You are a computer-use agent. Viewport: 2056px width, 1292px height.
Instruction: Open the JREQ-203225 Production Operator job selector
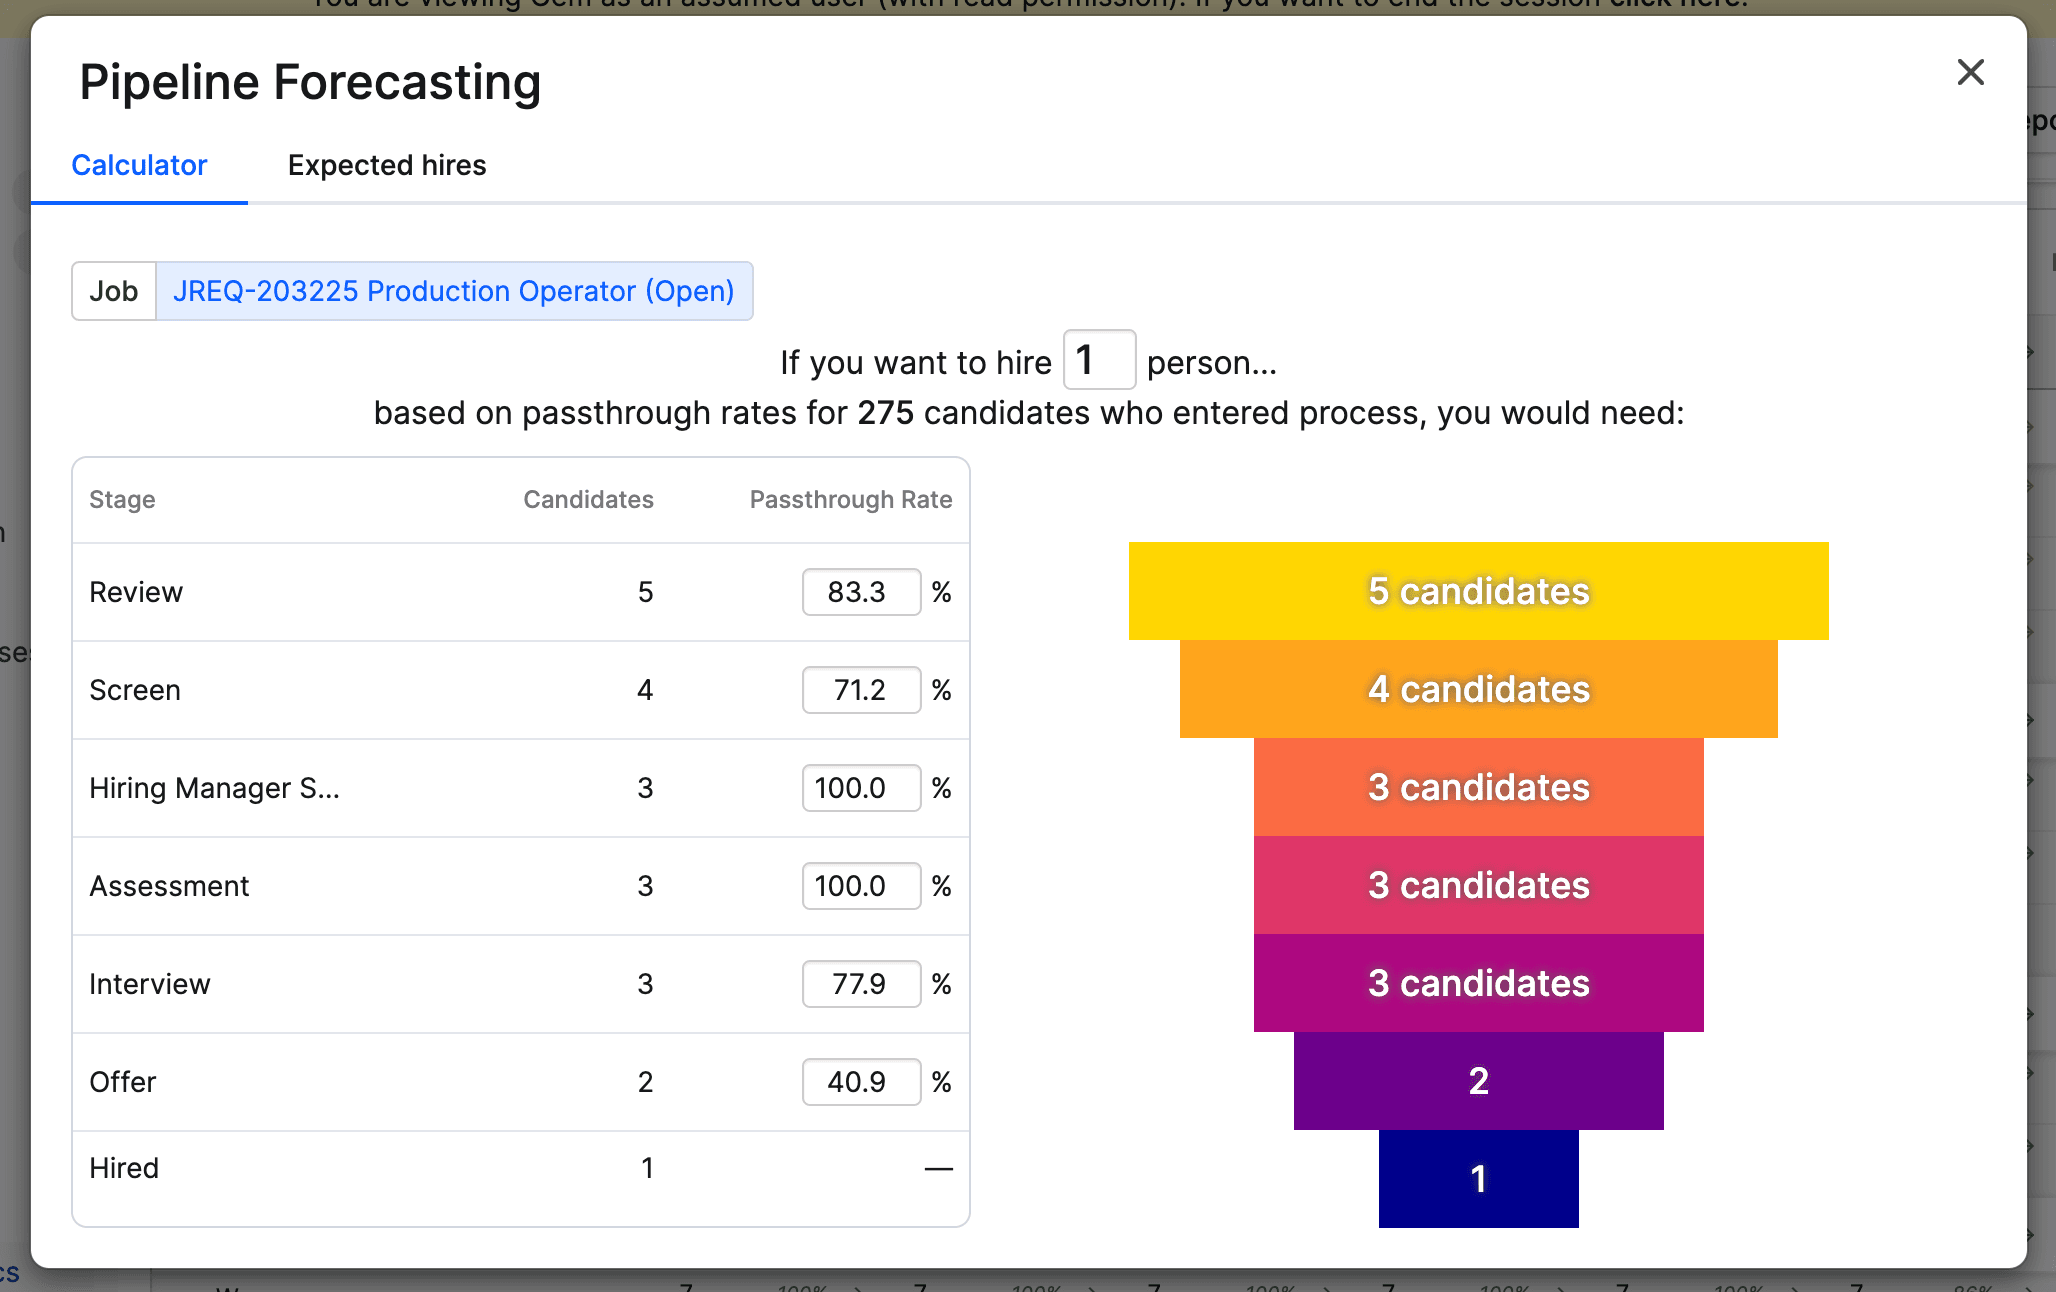(x=454, y=291)
